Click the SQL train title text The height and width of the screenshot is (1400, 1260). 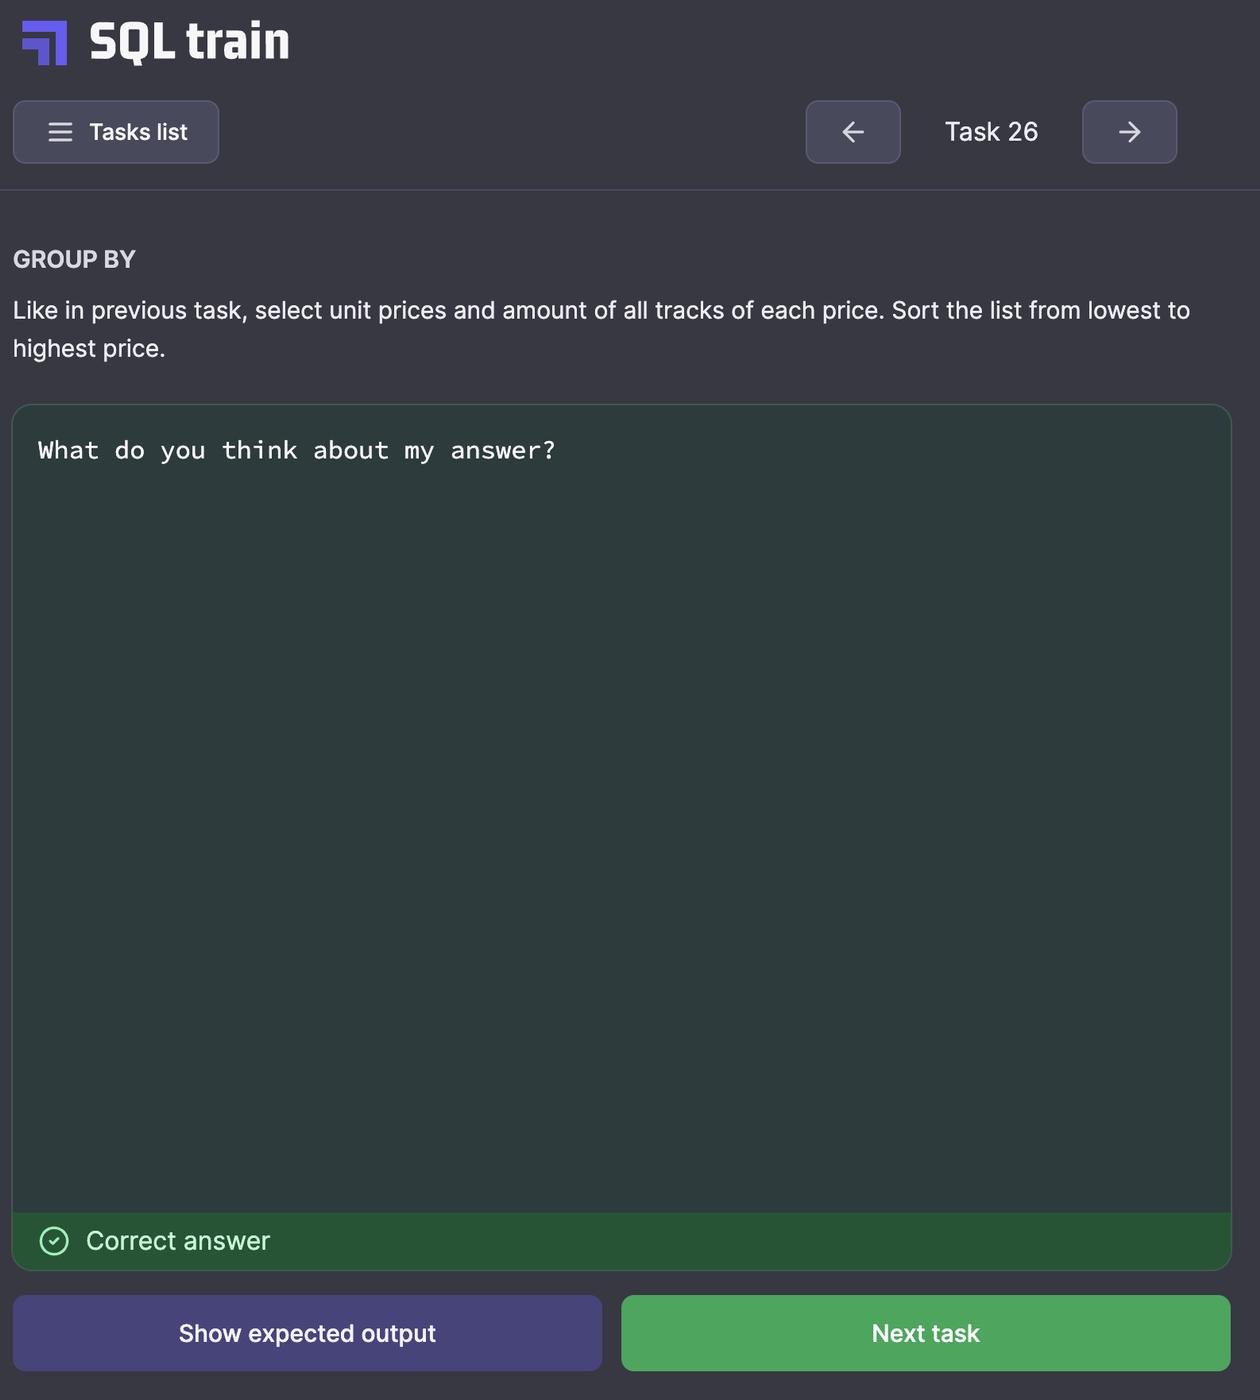[x=189, y=42]
